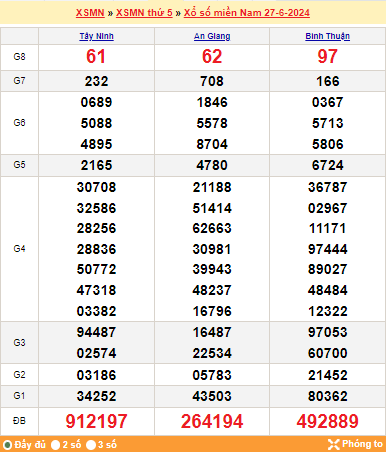
Task: Click Bình Thuận G5 number 6724
Action: [x=328, y=165]
